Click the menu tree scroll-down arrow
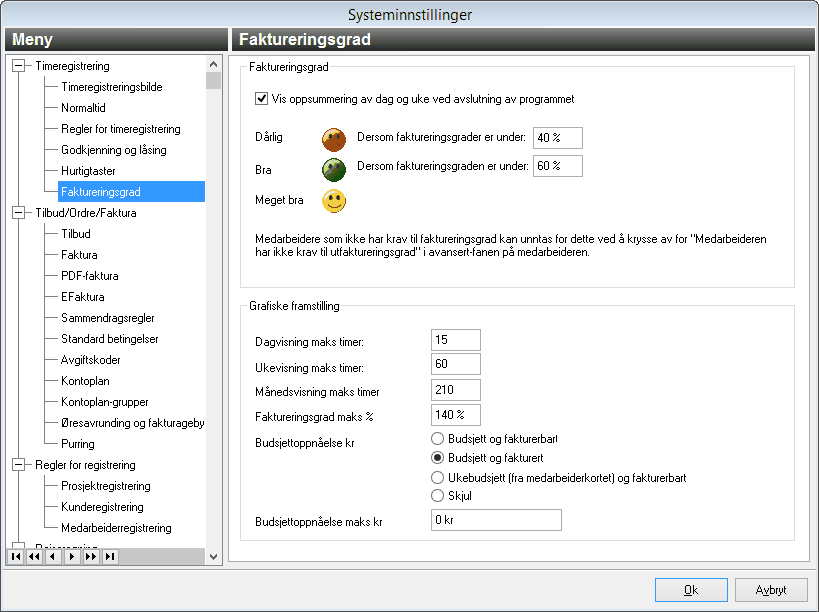This screenshot has width=819, height=612. pos(213,557)
